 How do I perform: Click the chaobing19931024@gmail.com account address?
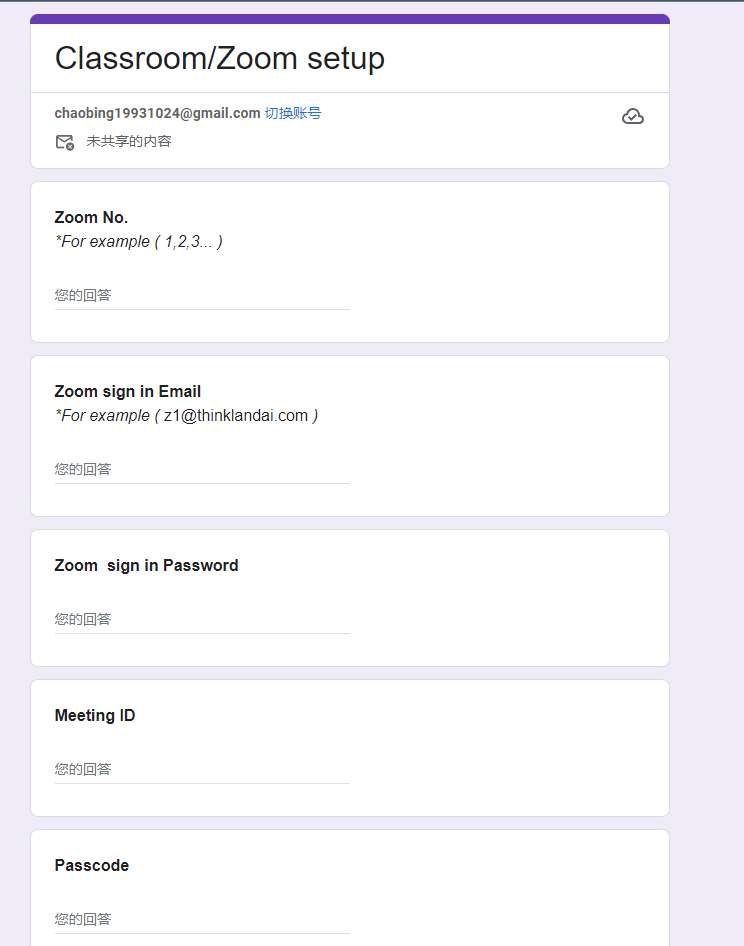click(x=157, y=113)
